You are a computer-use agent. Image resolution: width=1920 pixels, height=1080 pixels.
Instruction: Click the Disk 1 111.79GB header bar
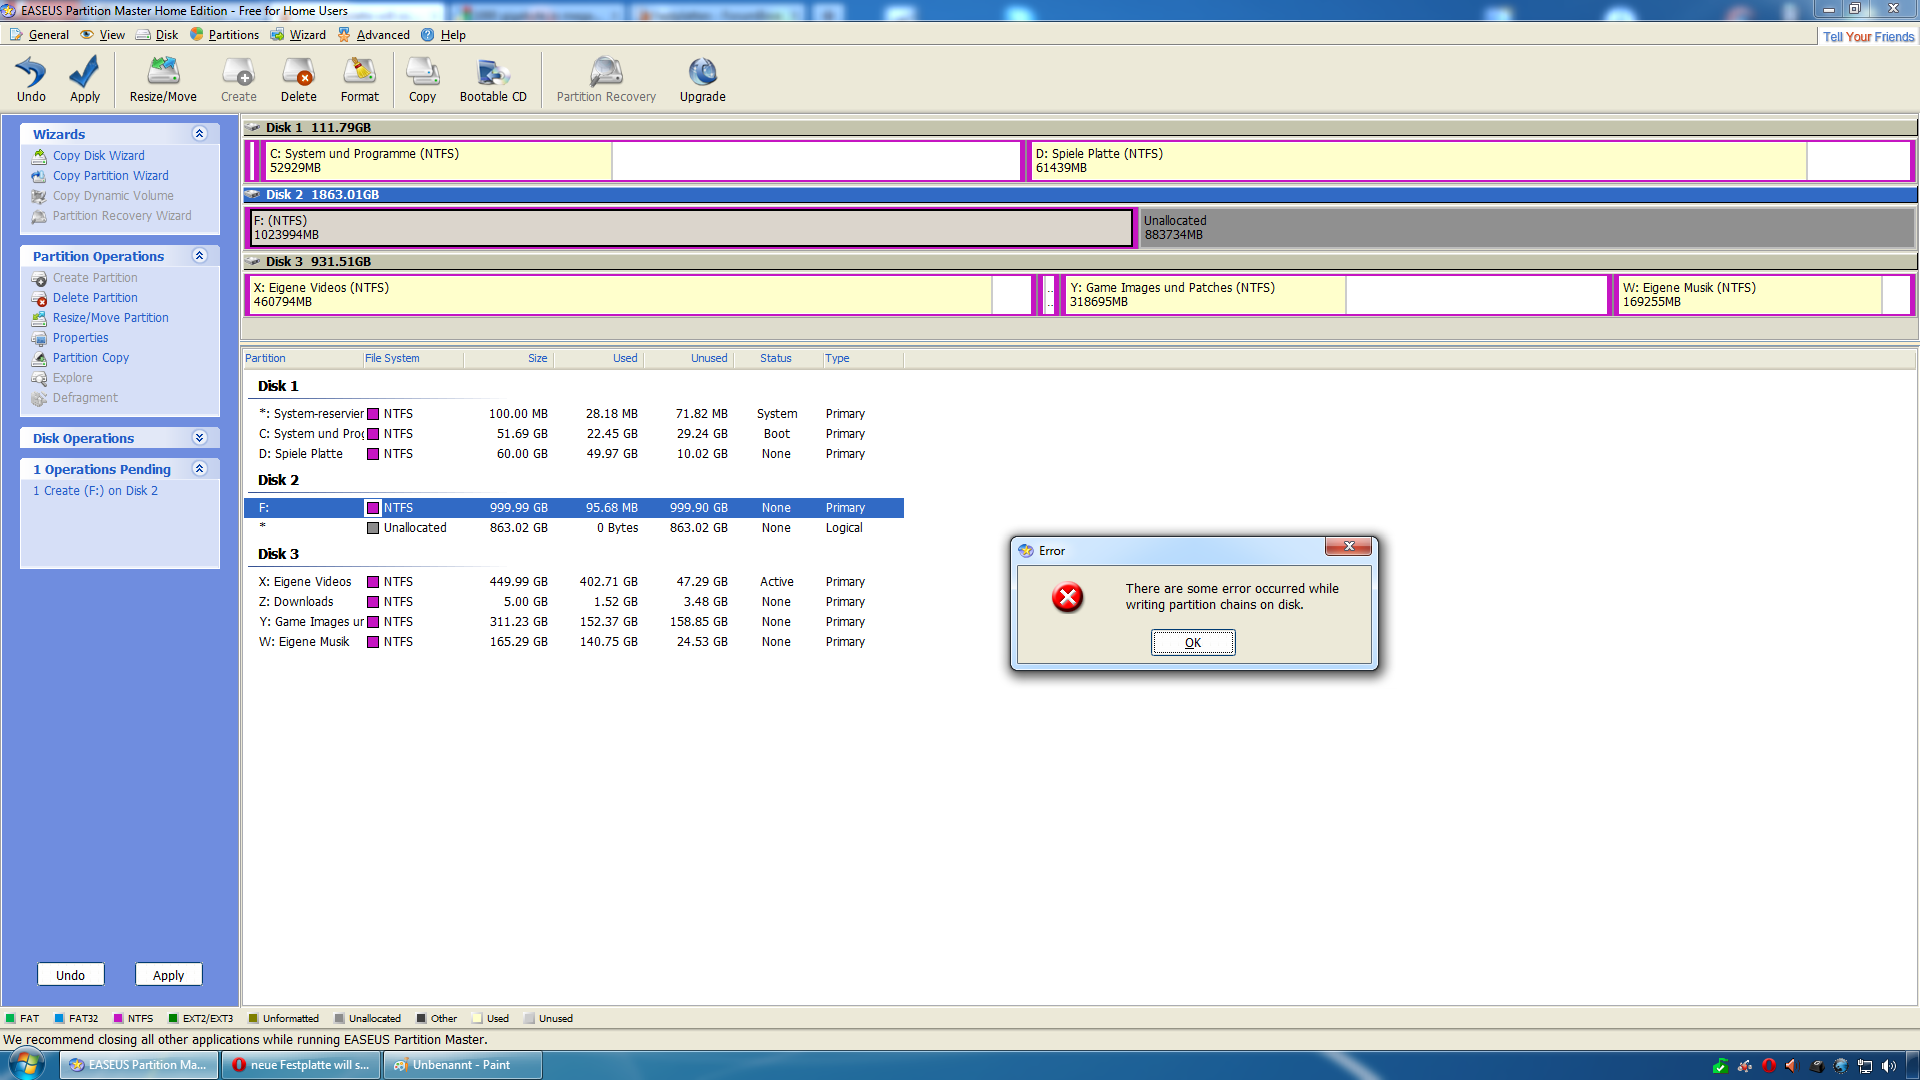[1080, 128]
